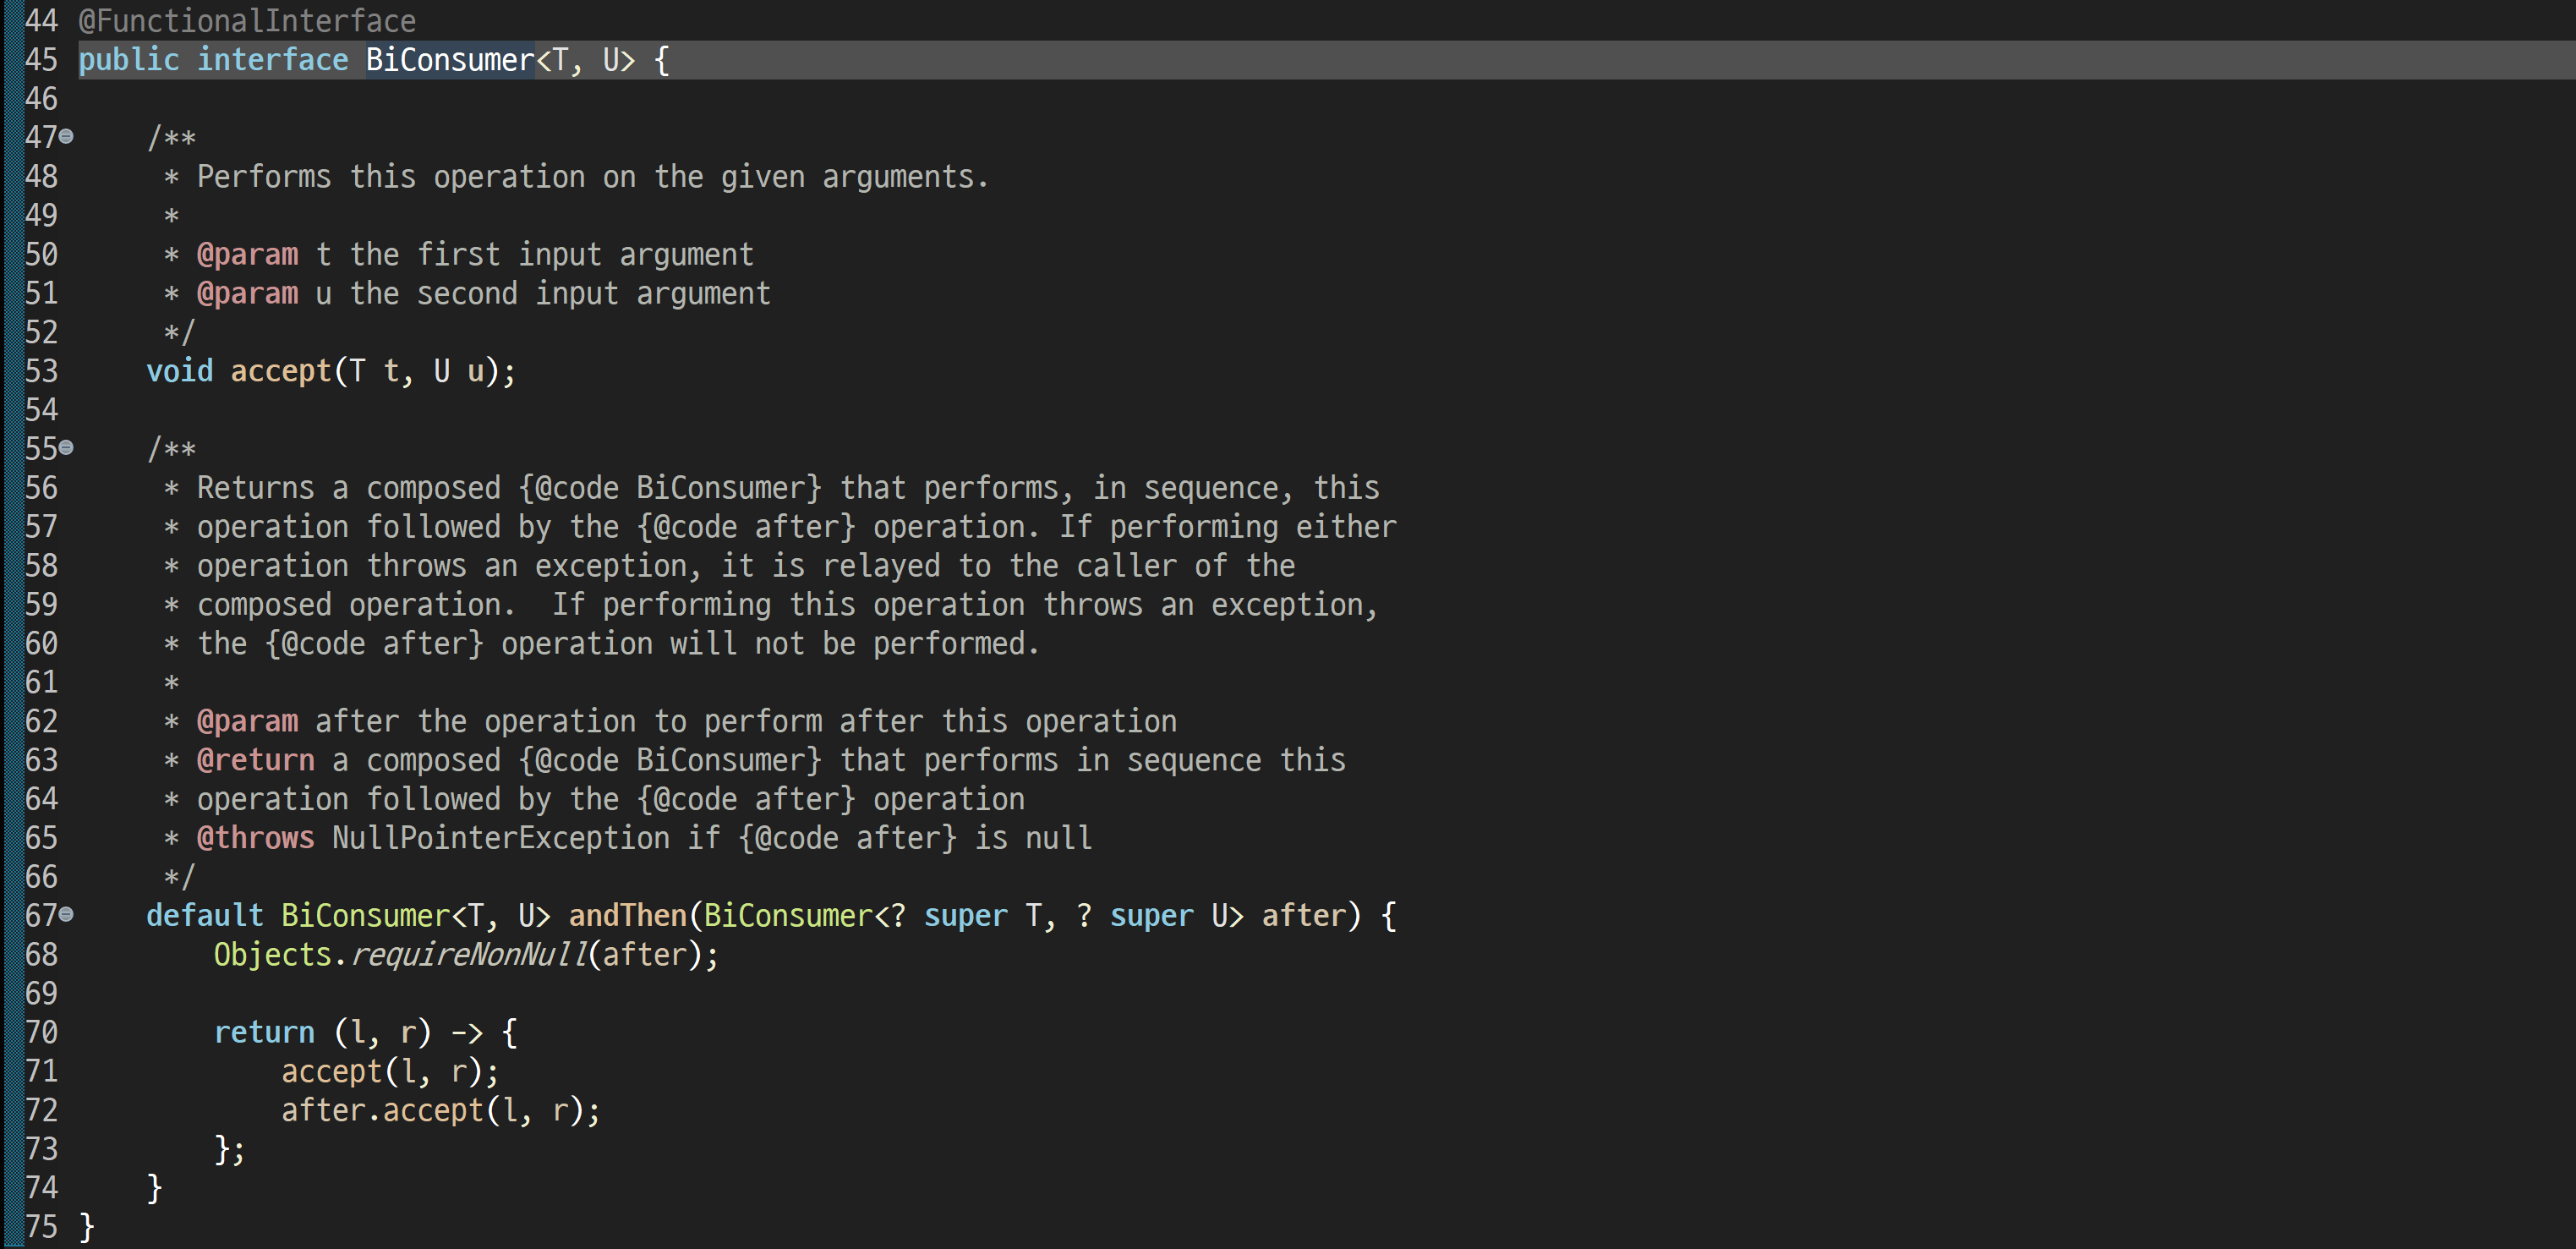Click line number 69 in gutter

[x=42, y=994]
